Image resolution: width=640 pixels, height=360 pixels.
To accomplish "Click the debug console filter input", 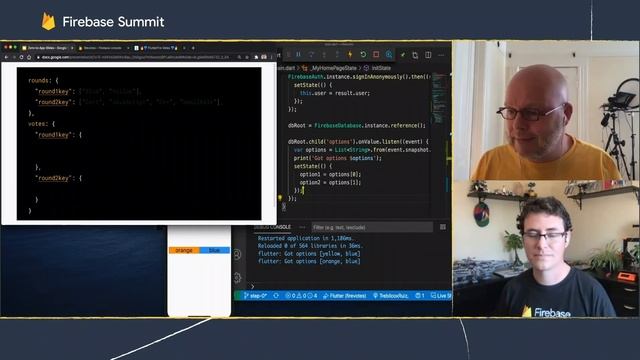I will pyautogui.click(x=372, y=227).
